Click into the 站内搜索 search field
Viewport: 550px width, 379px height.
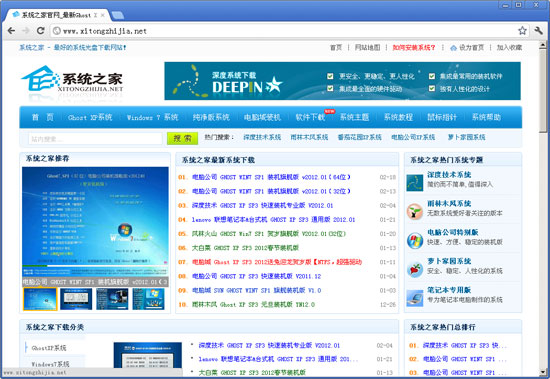(95, 139)
